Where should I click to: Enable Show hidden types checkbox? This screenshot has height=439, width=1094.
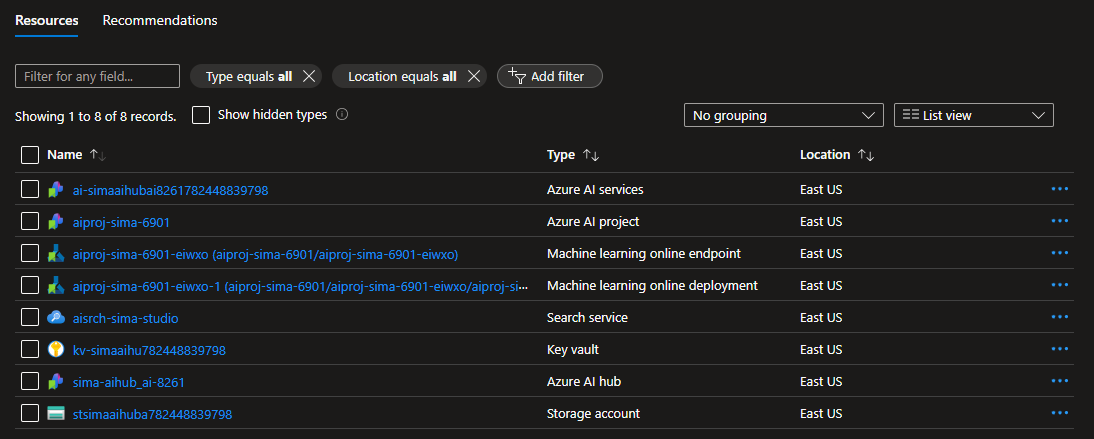pos(201,115)
